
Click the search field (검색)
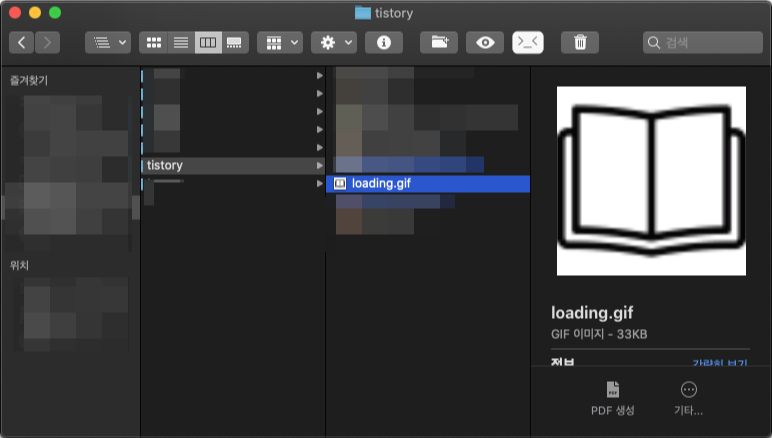point(703,43)
